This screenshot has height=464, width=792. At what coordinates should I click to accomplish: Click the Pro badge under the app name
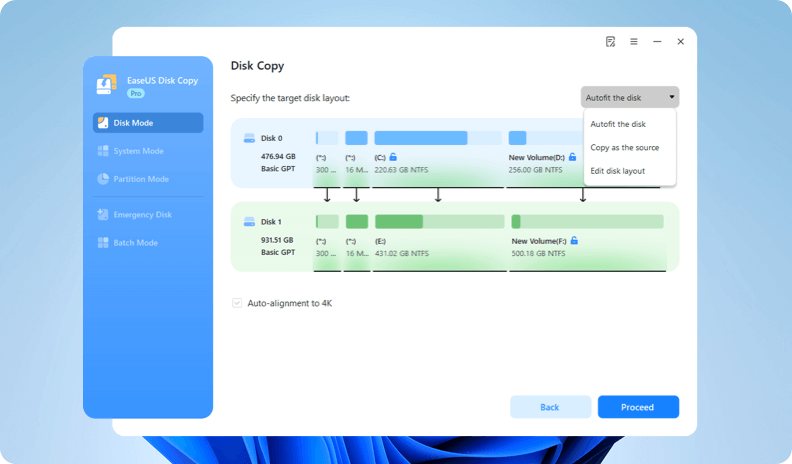tap(135, 93)
